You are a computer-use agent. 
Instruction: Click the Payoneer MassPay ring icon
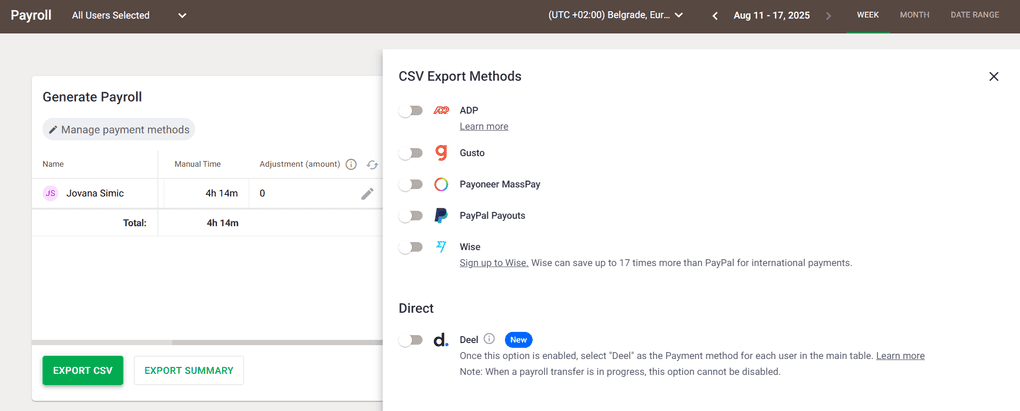[x=441, y=184]
